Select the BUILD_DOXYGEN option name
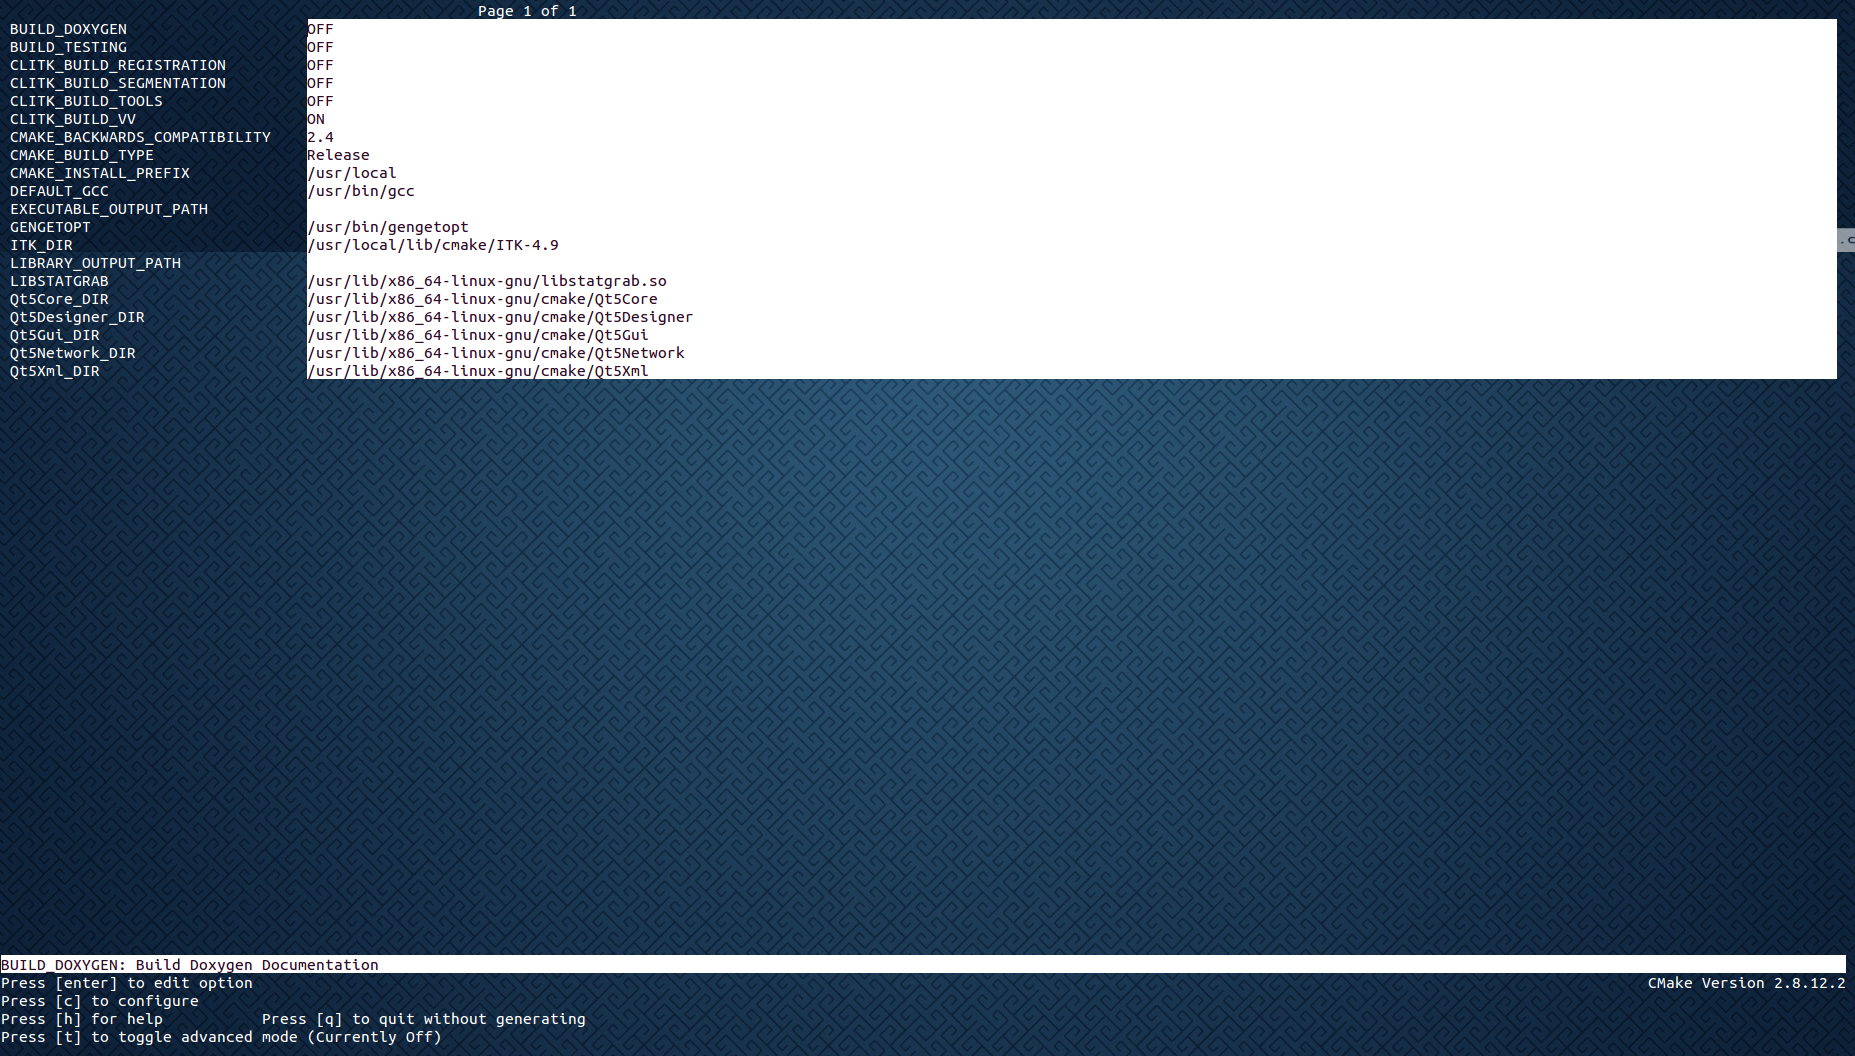This screenshot has width=1855, height=1056. [x=68, y=29]
